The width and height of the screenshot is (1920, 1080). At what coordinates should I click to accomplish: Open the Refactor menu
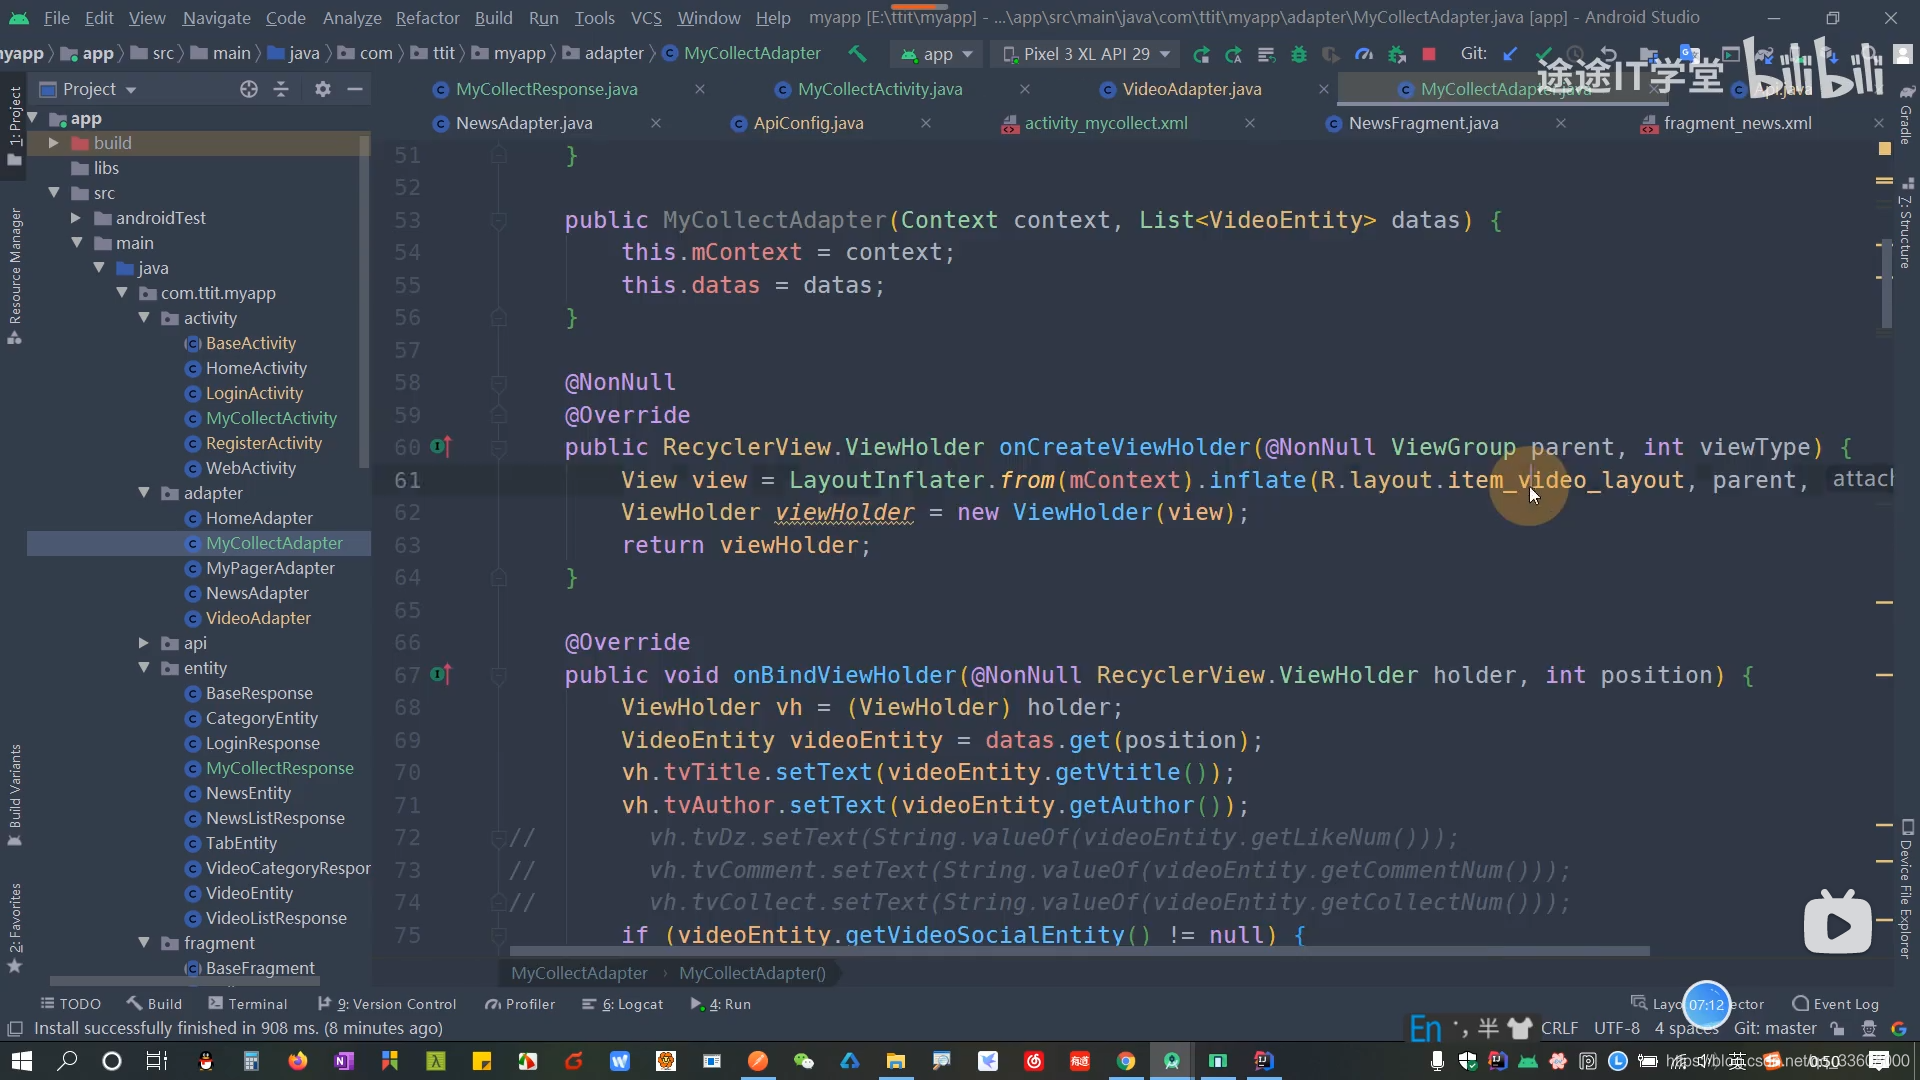point(427,17)
